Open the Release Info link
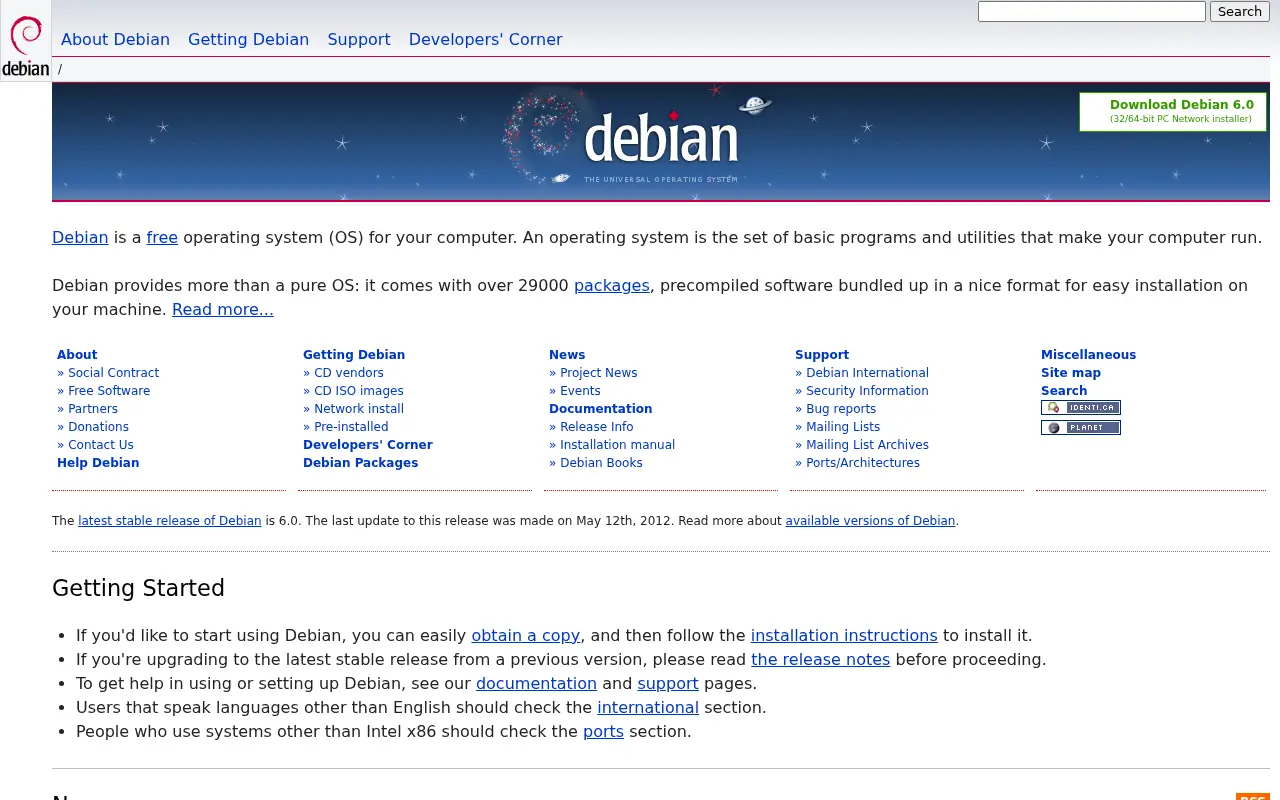Viewport: 1280px width, 800px height. point(597,427)
